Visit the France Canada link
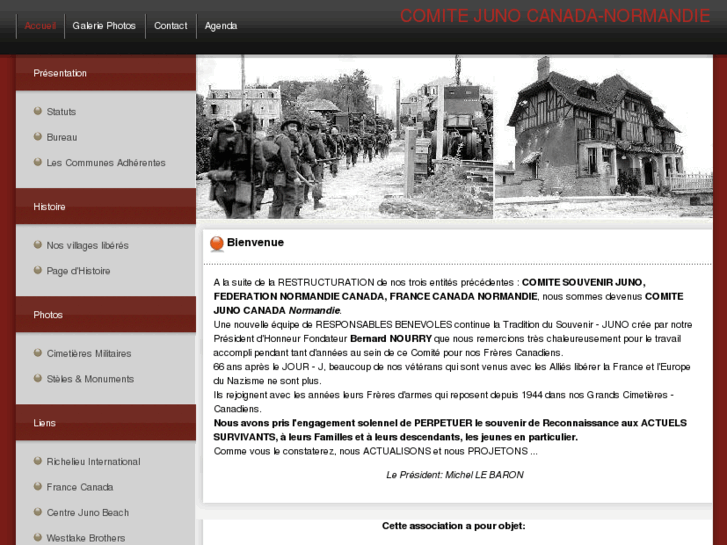This screenshot has width=727, height=545. [80, 487]
